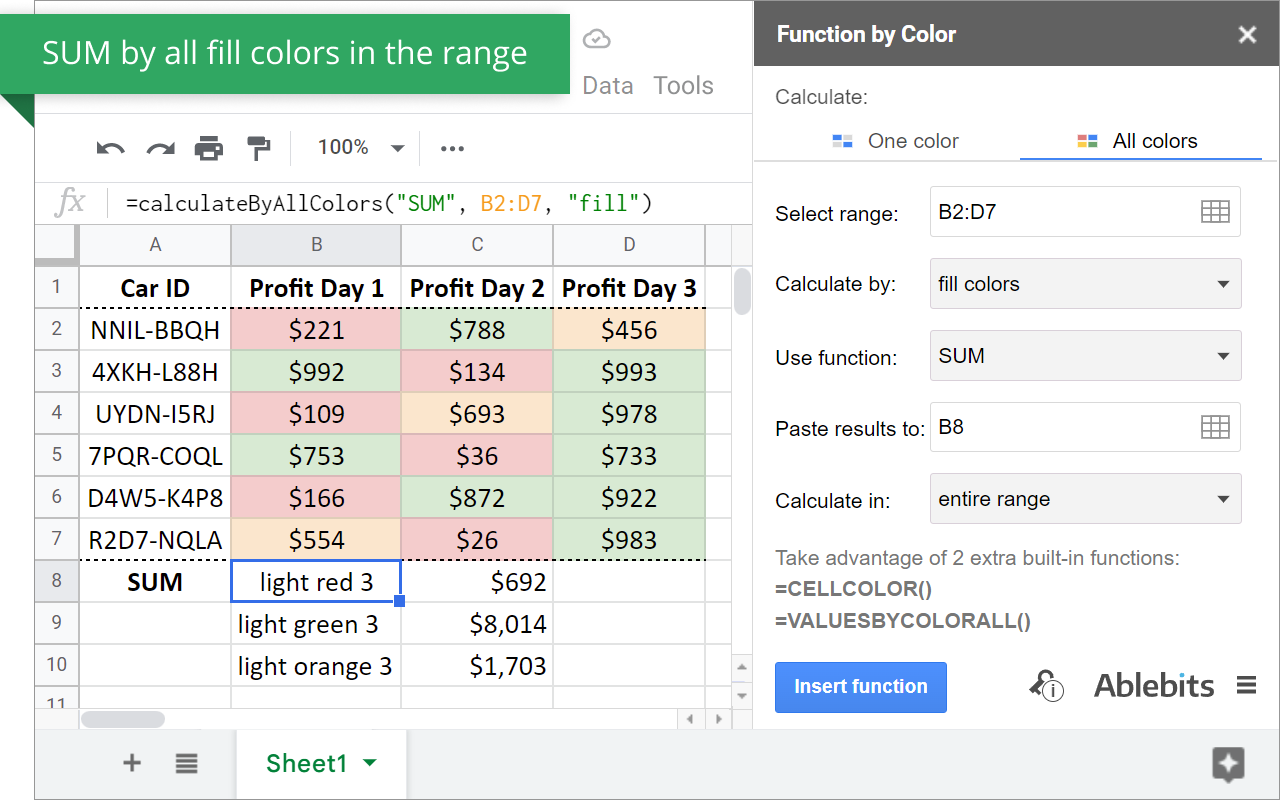Click the print icon
This screenshot has height=800, width=1280.
pyautogui.click(x=209, y=148)
